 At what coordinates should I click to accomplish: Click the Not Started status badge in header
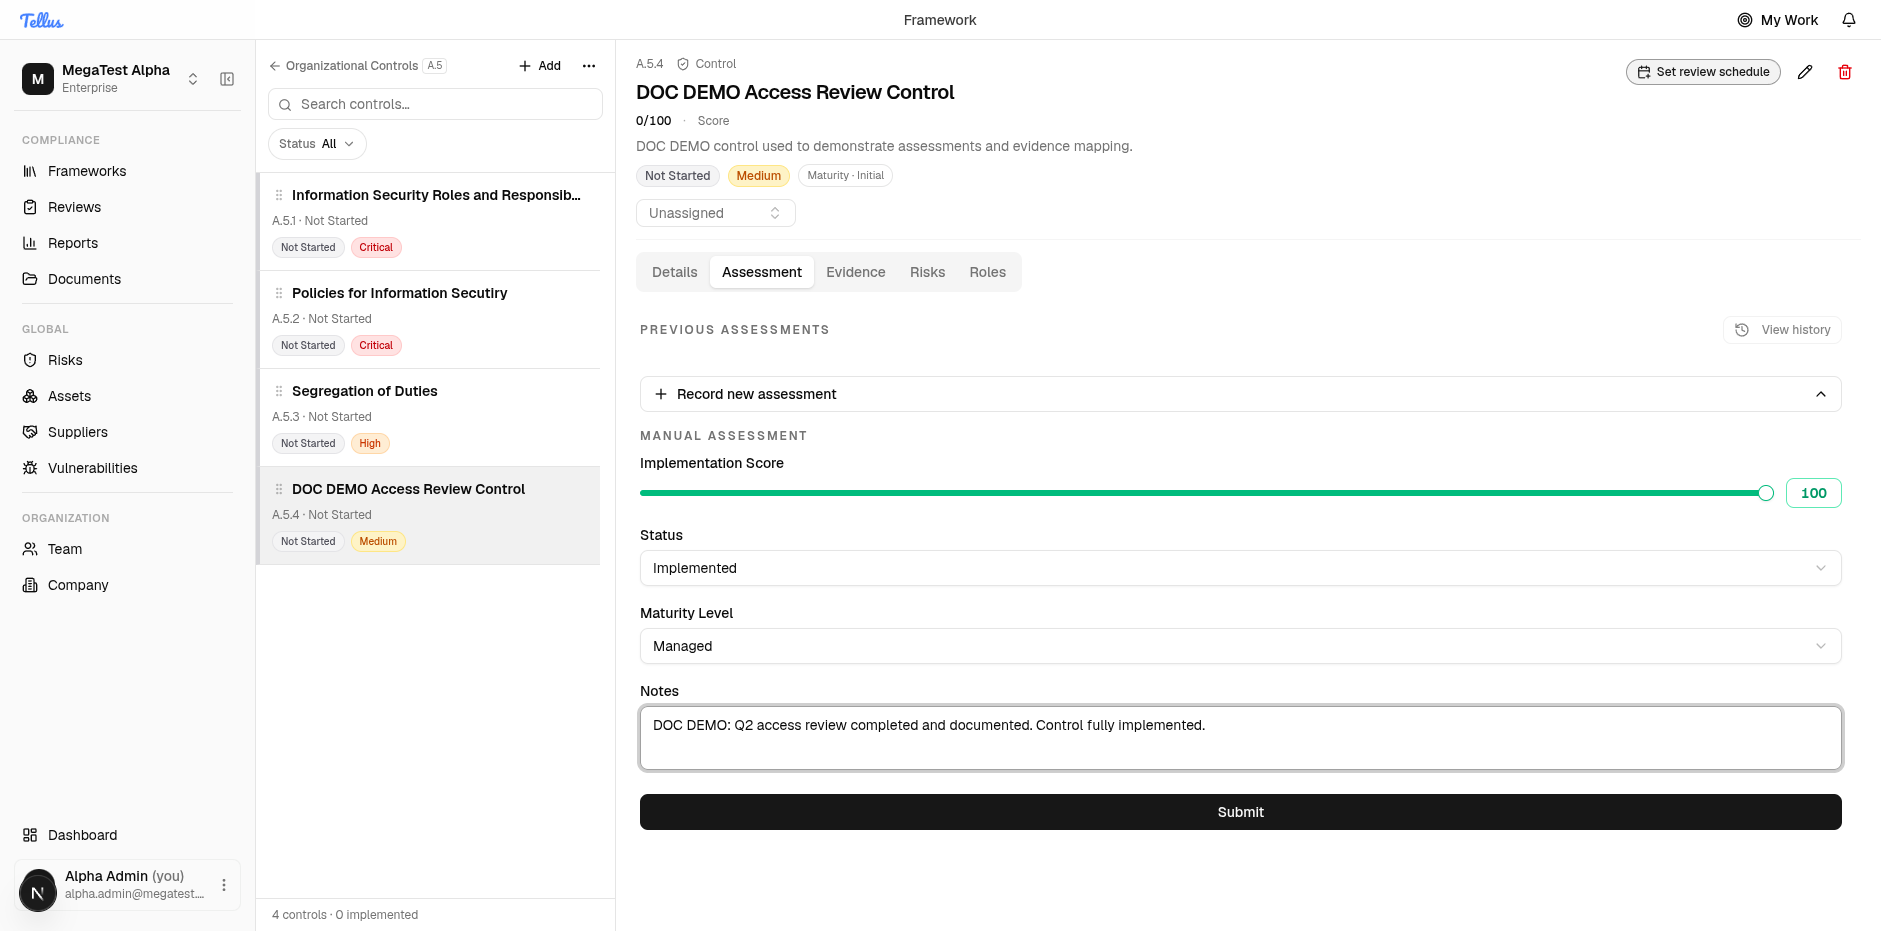pyautogui.click(x=678, y=176)
